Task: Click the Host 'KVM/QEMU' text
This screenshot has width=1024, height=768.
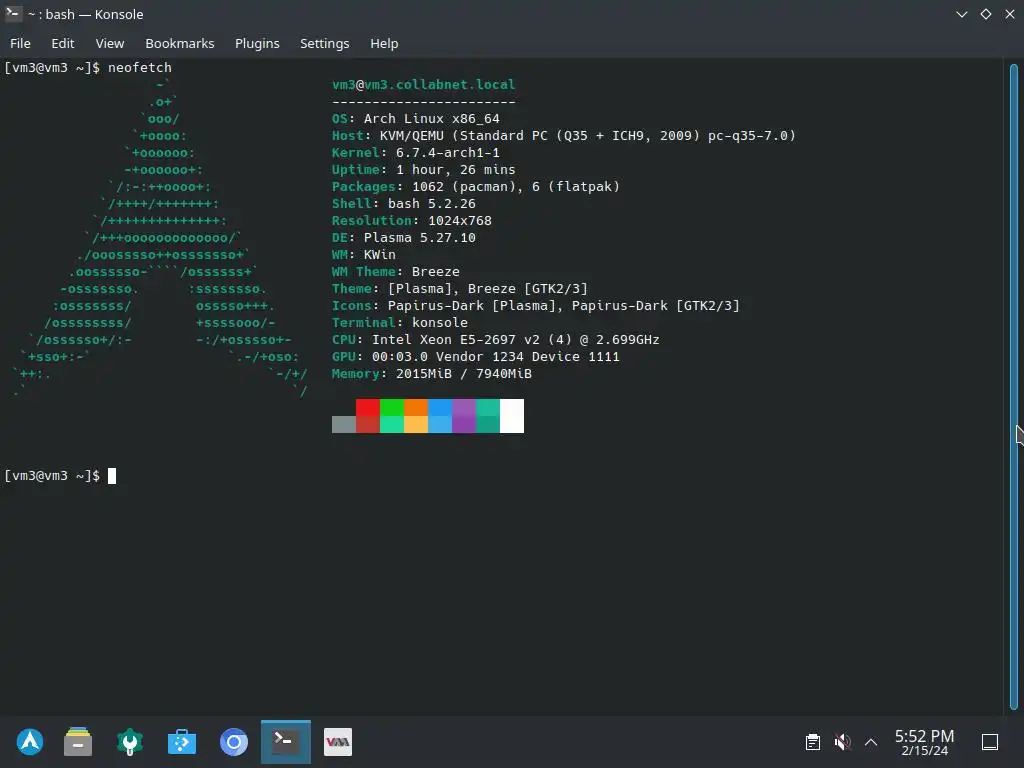Action: coord(411,135)
